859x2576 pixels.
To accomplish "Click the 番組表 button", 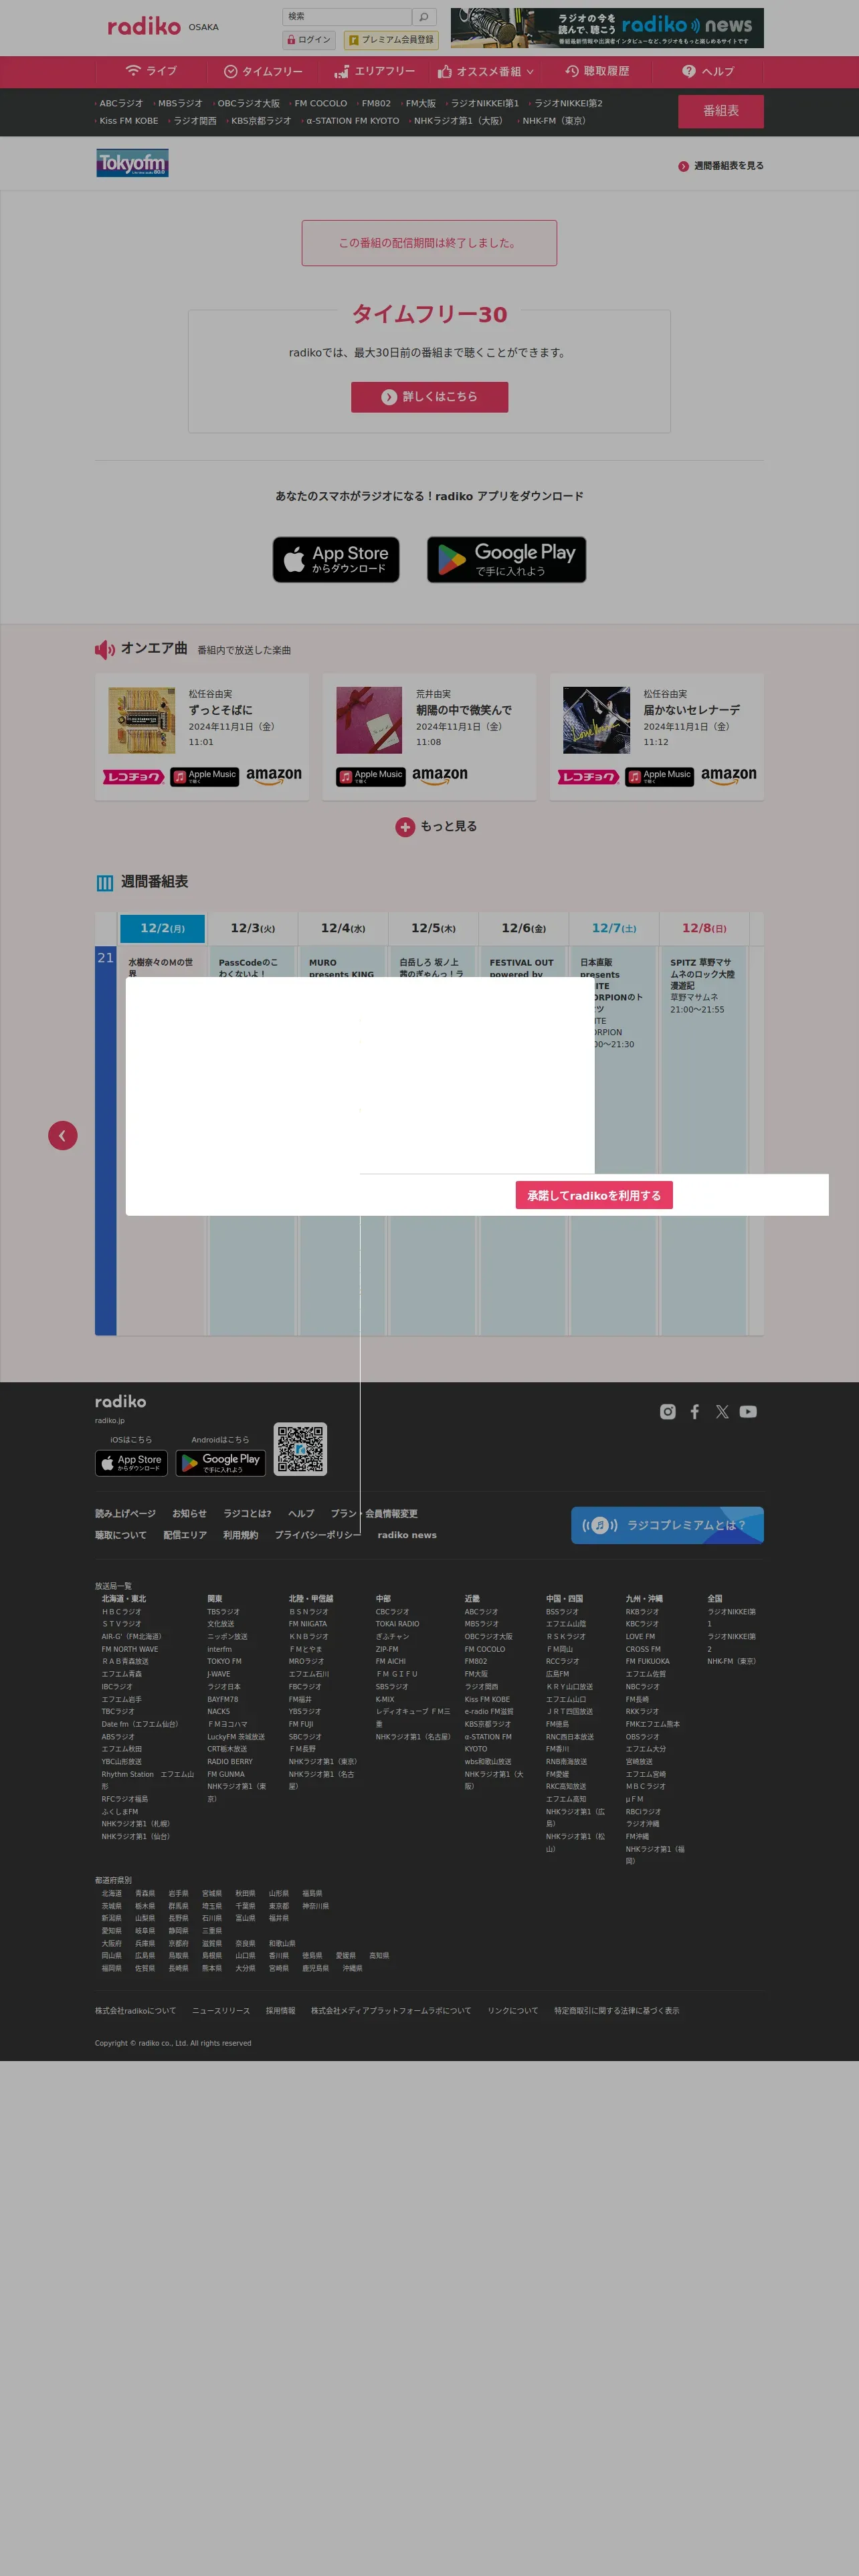I will pyautogui.click(x=720, y=111).
